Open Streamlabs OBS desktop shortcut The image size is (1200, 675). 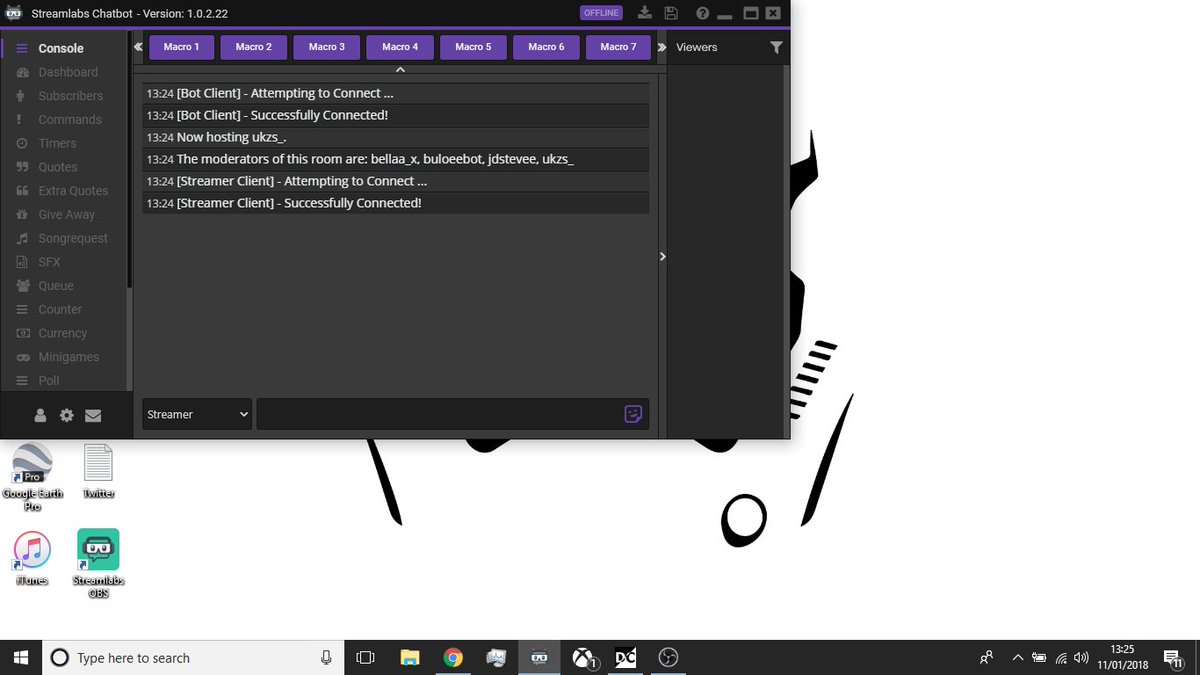[x=98, y=564]
